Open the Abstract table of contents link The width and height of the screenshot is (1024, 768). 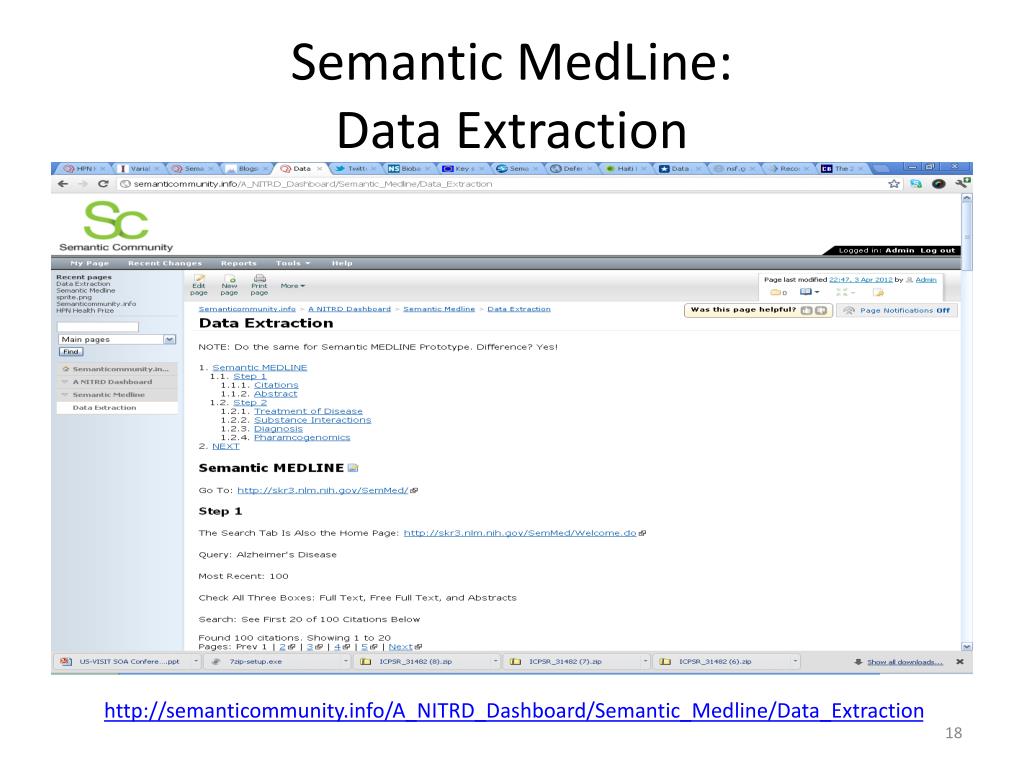[x=276, y=394]
